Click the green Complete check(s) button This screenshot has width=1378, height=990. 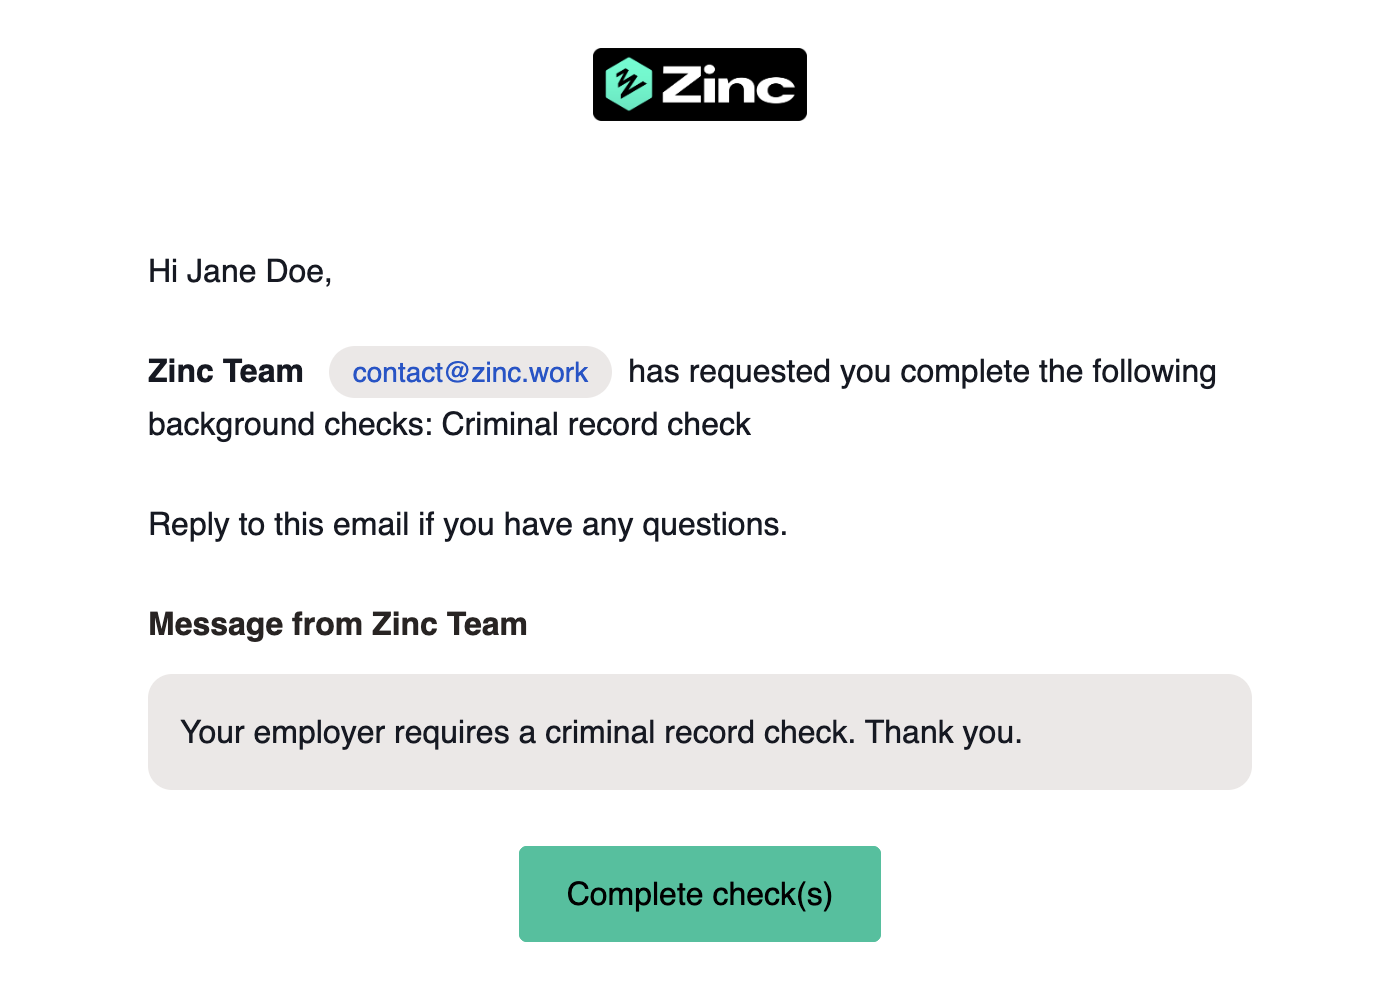(x=700, y=894)
